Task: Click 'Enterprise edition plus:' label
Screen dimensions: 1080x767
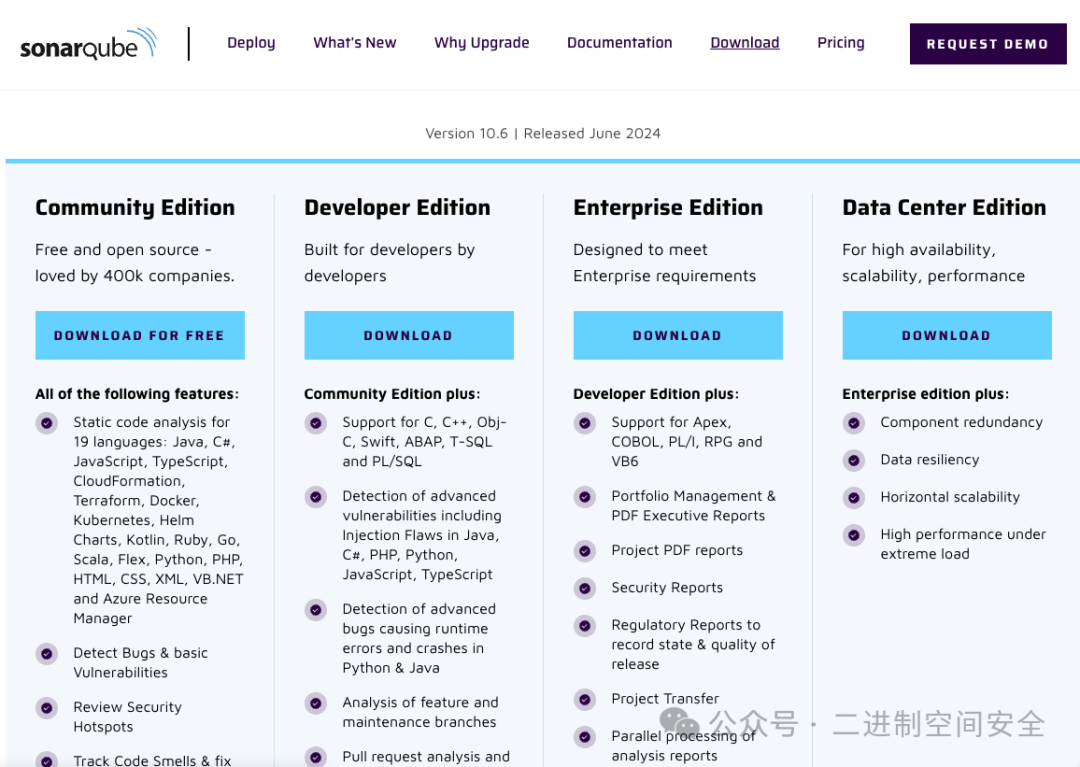Action: coord(925,394)
